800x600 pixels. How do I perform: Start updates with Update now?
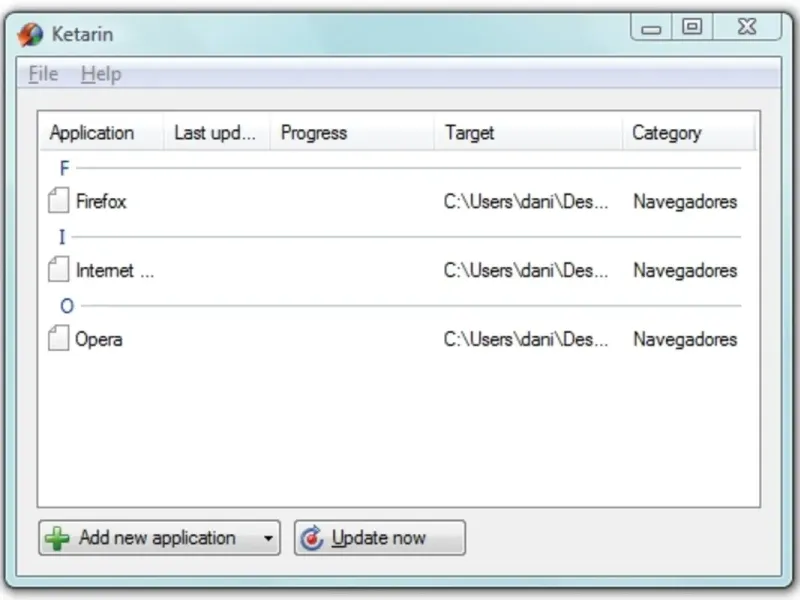tap(380, 538)
